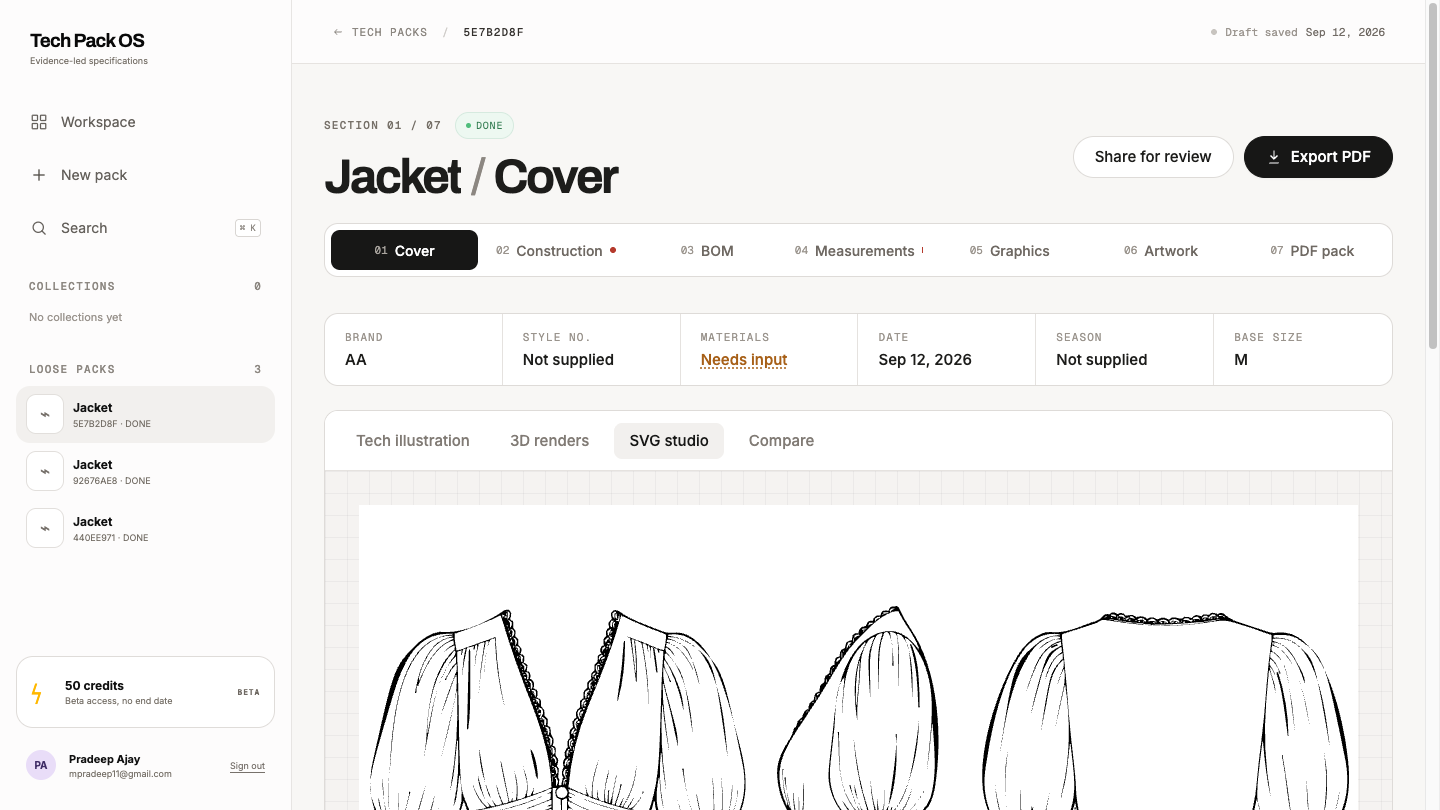Click the date 'Sep 12, 2026' field
This screenshot has width=1440, height=810.
925,360
